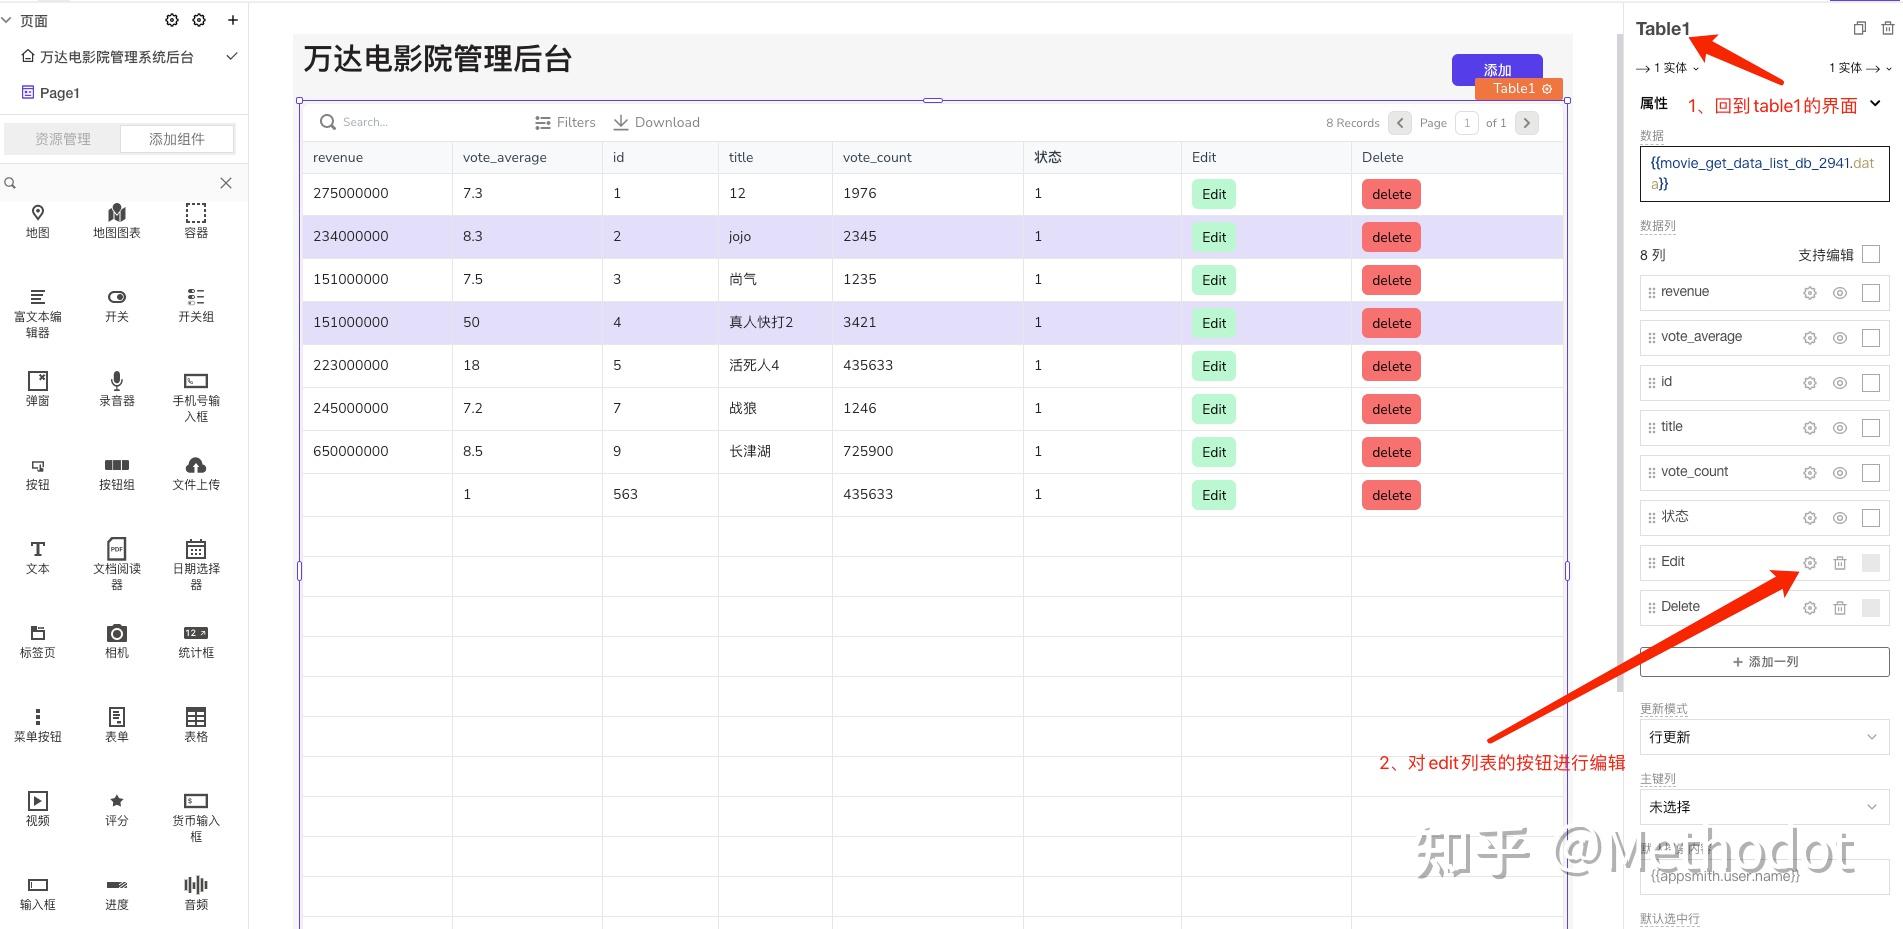Add the Form (表单) widget
Viewport: 1903px width, 929px height.
pos(117,725)
